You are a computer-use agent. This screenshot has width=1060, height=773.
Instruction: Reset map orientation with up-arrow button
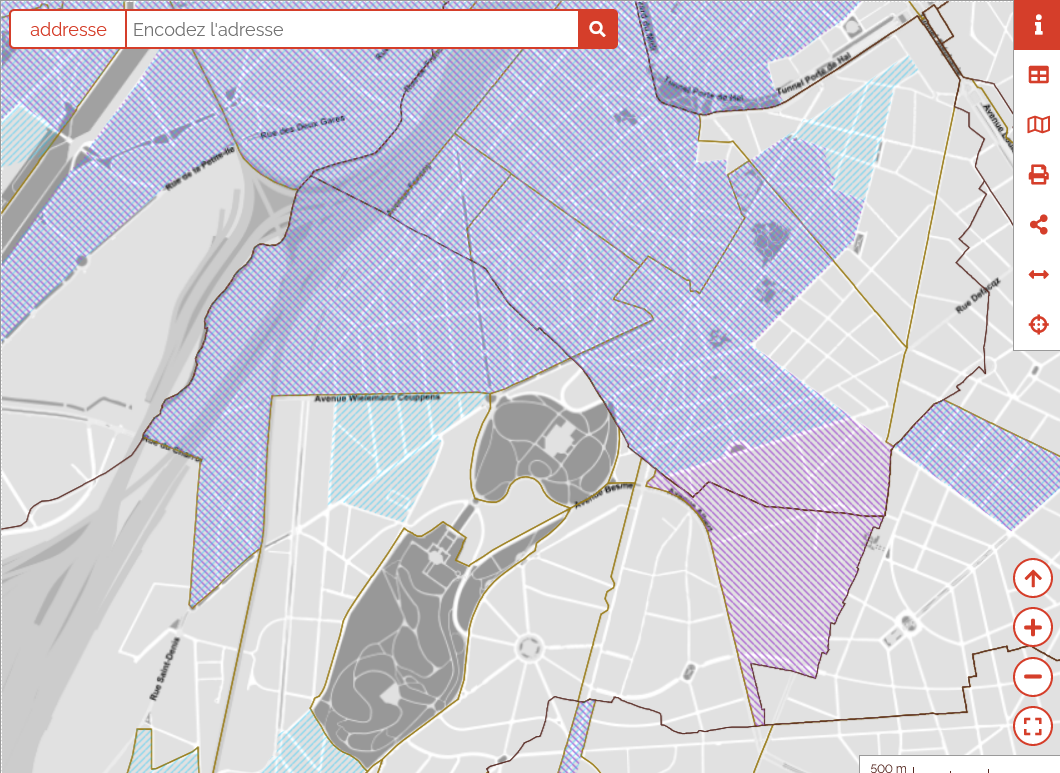click(x=1033, y=578)
